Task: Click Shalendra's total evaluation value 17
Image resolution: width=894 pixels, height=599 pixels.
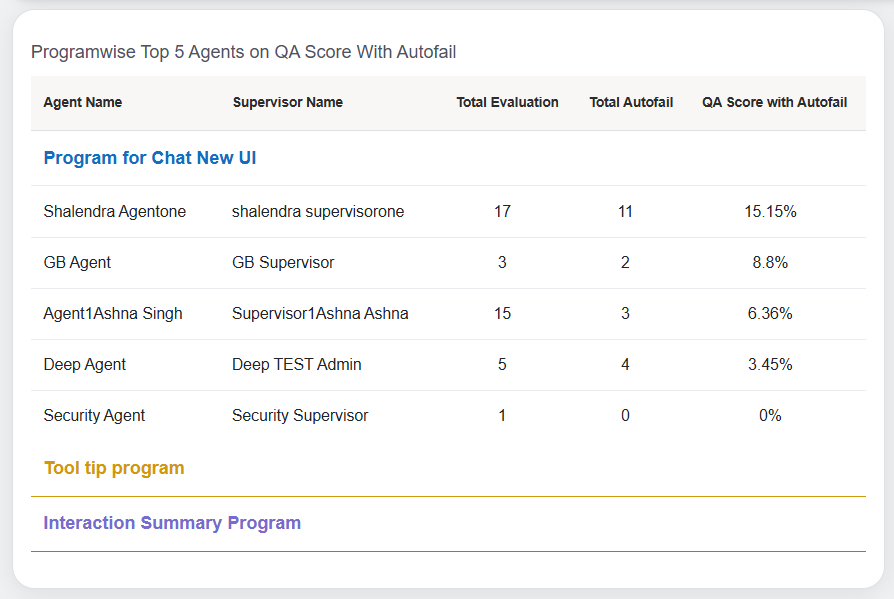Action: 502,212
